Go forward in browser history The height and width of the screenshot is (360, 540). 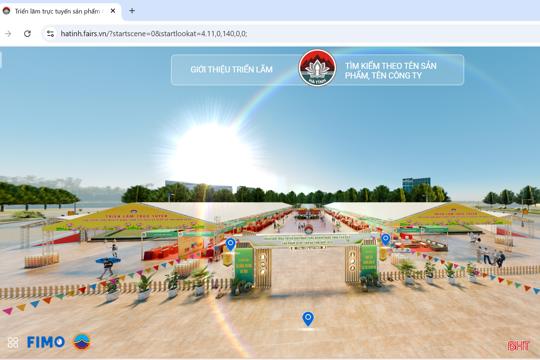8,33
